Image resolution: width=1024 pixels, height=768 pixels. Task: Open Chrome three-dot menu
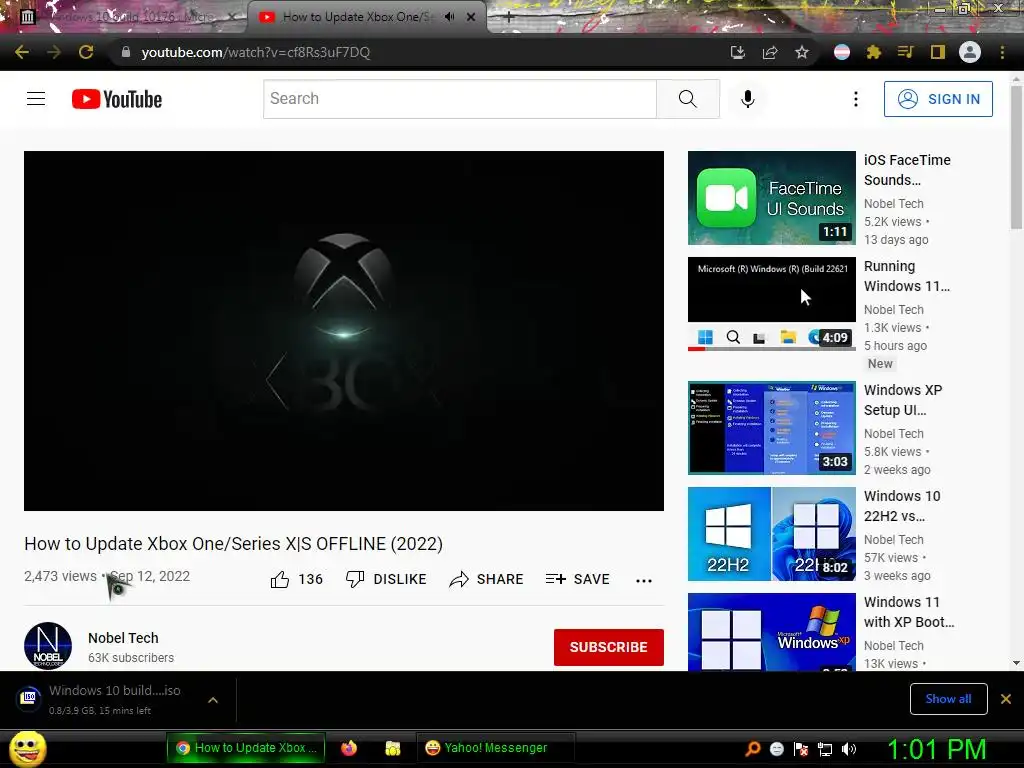pyautogui.click(x=1002, y=52)
